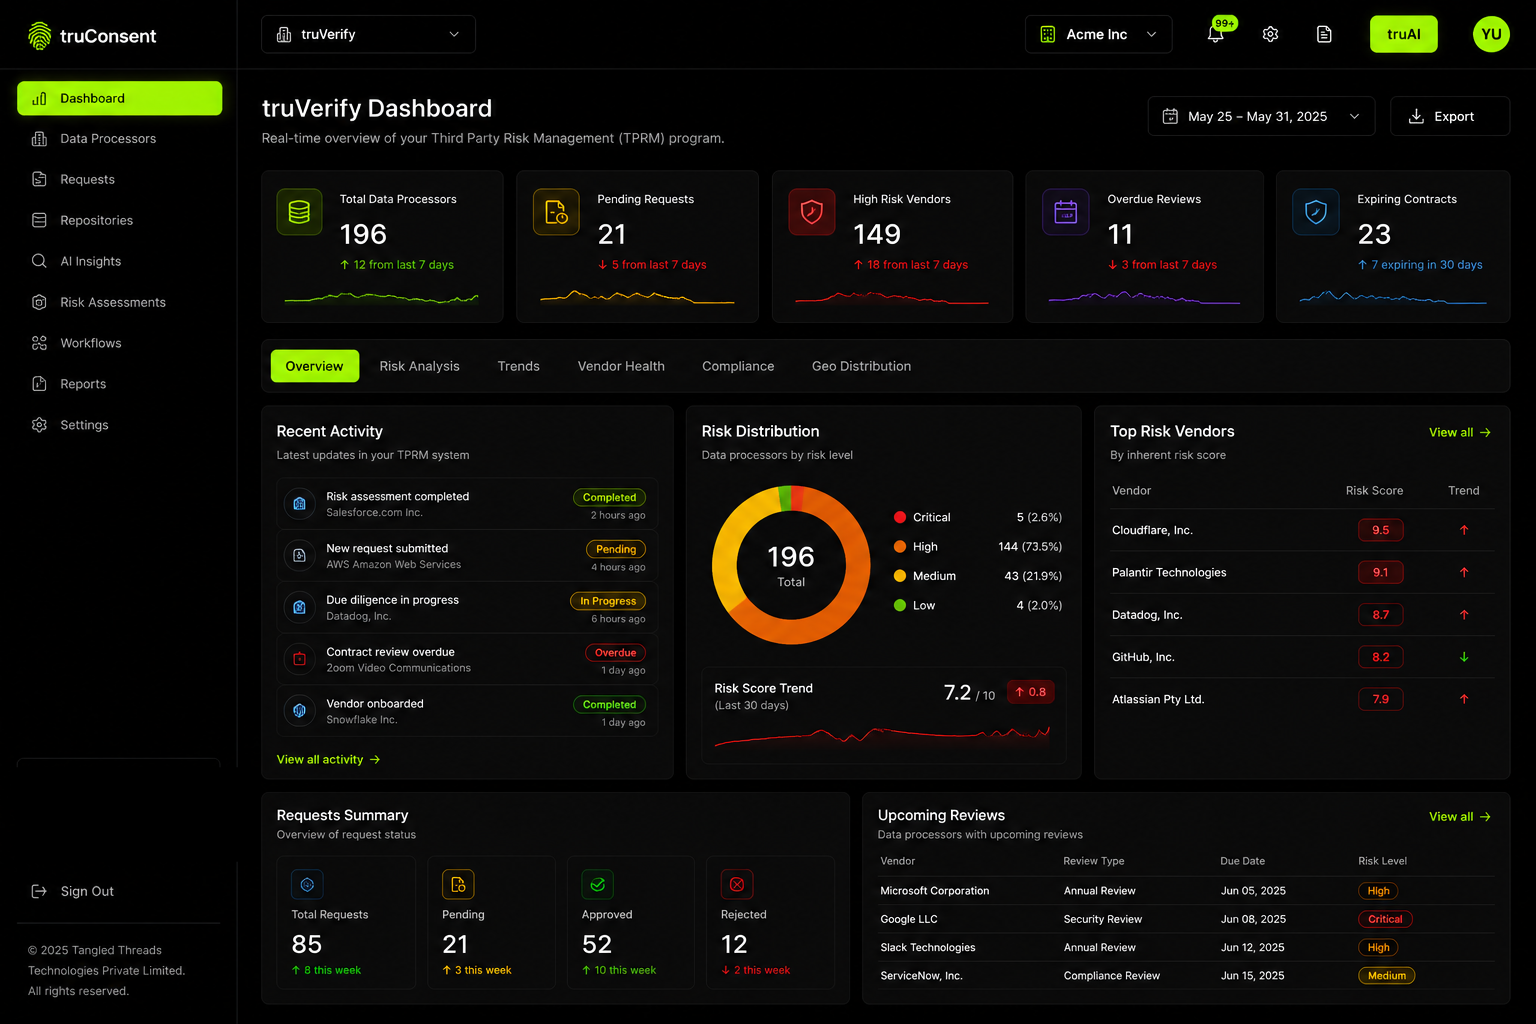Click the Total Requests card icon
Screen dimensions: 1536x1024
(x=307, y=884)
